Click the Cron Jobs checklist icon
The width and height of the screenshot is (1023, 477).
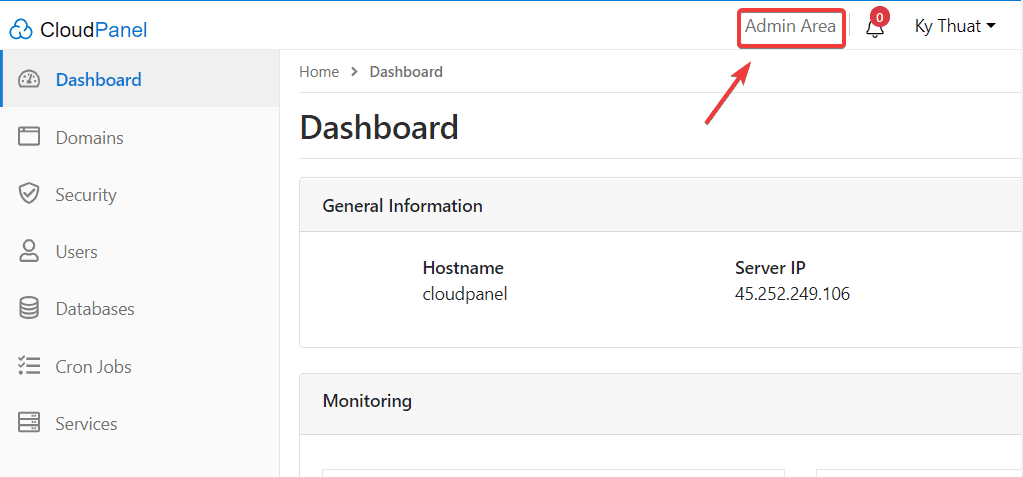click(x=29, y=366)
